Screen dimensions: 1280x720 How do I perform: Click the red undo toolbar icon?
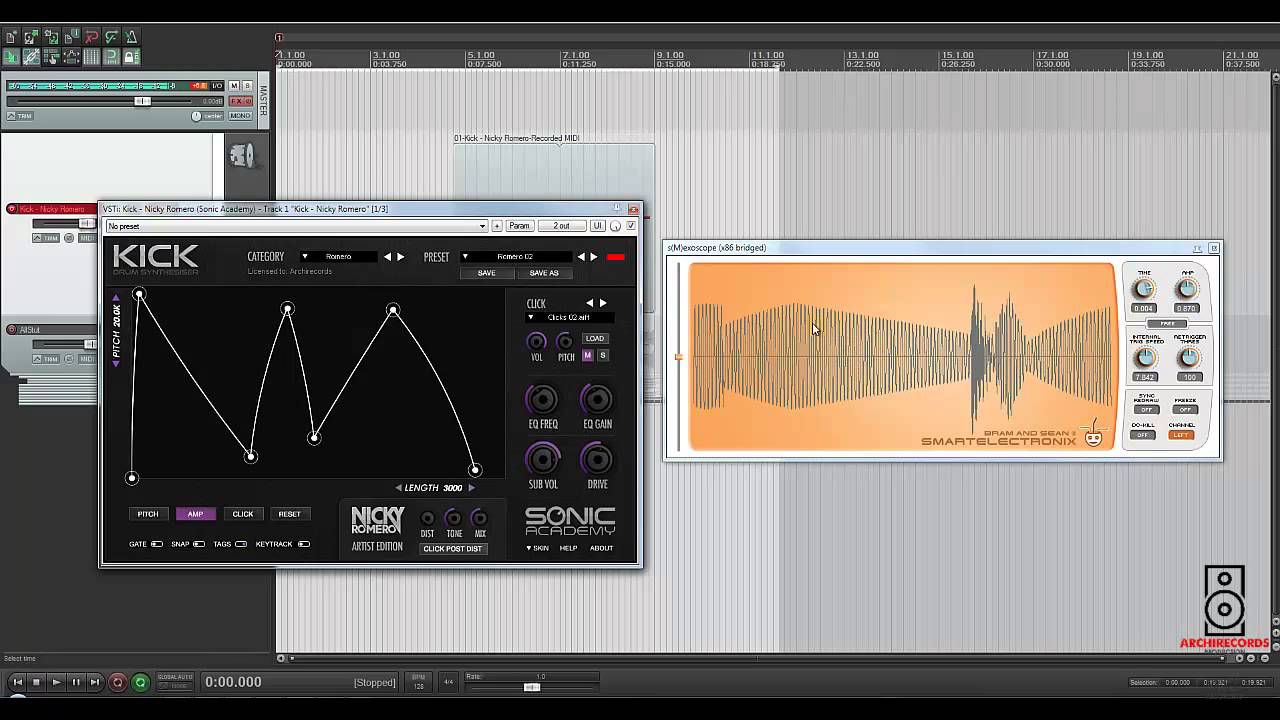point(91,37)
